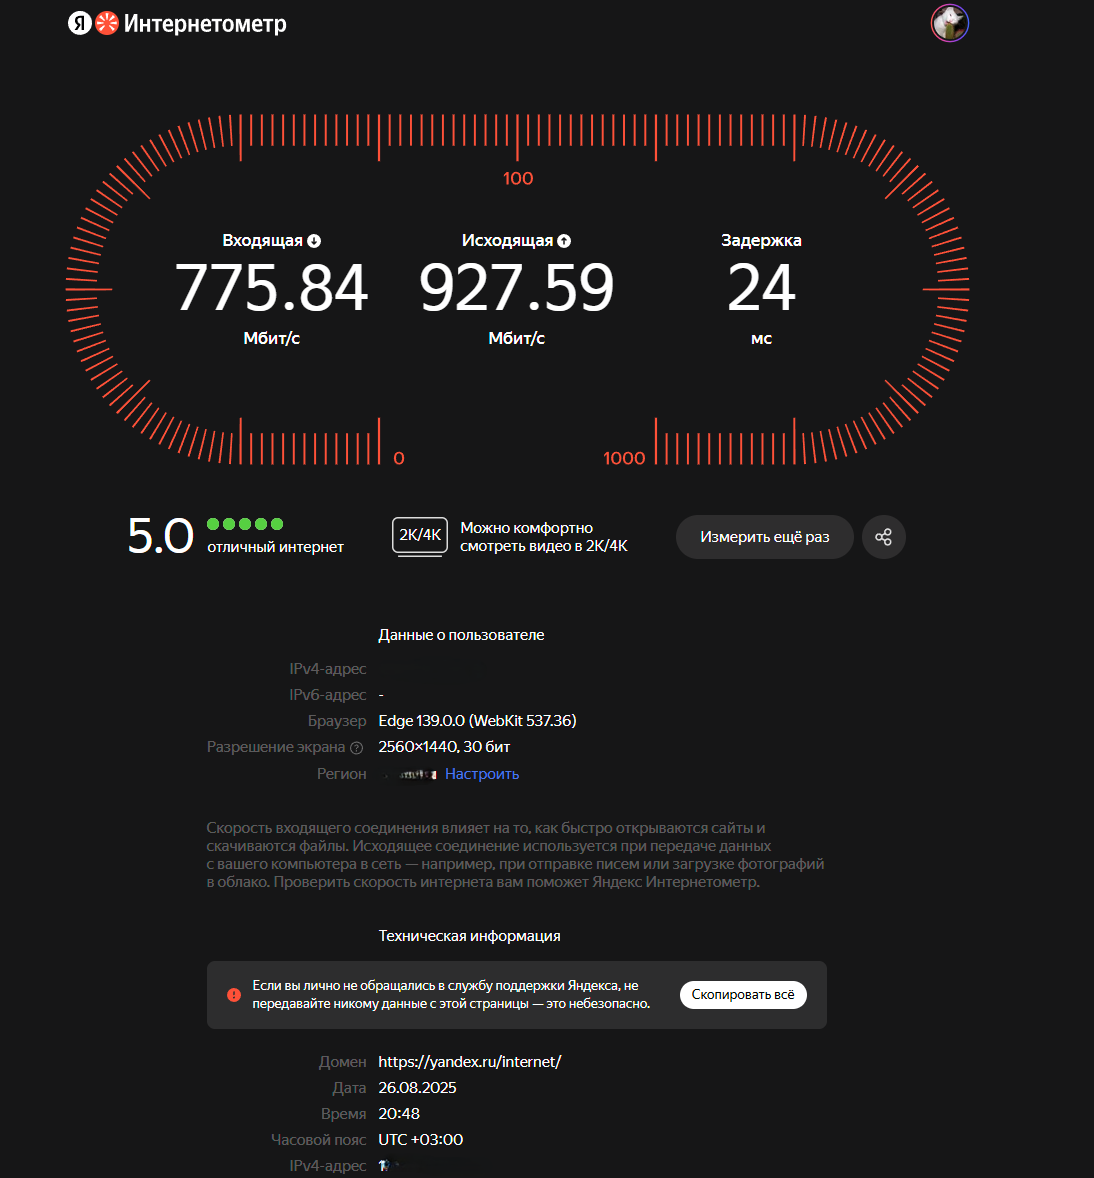Click the gauge scale label 1000

[x=624, y=458]
